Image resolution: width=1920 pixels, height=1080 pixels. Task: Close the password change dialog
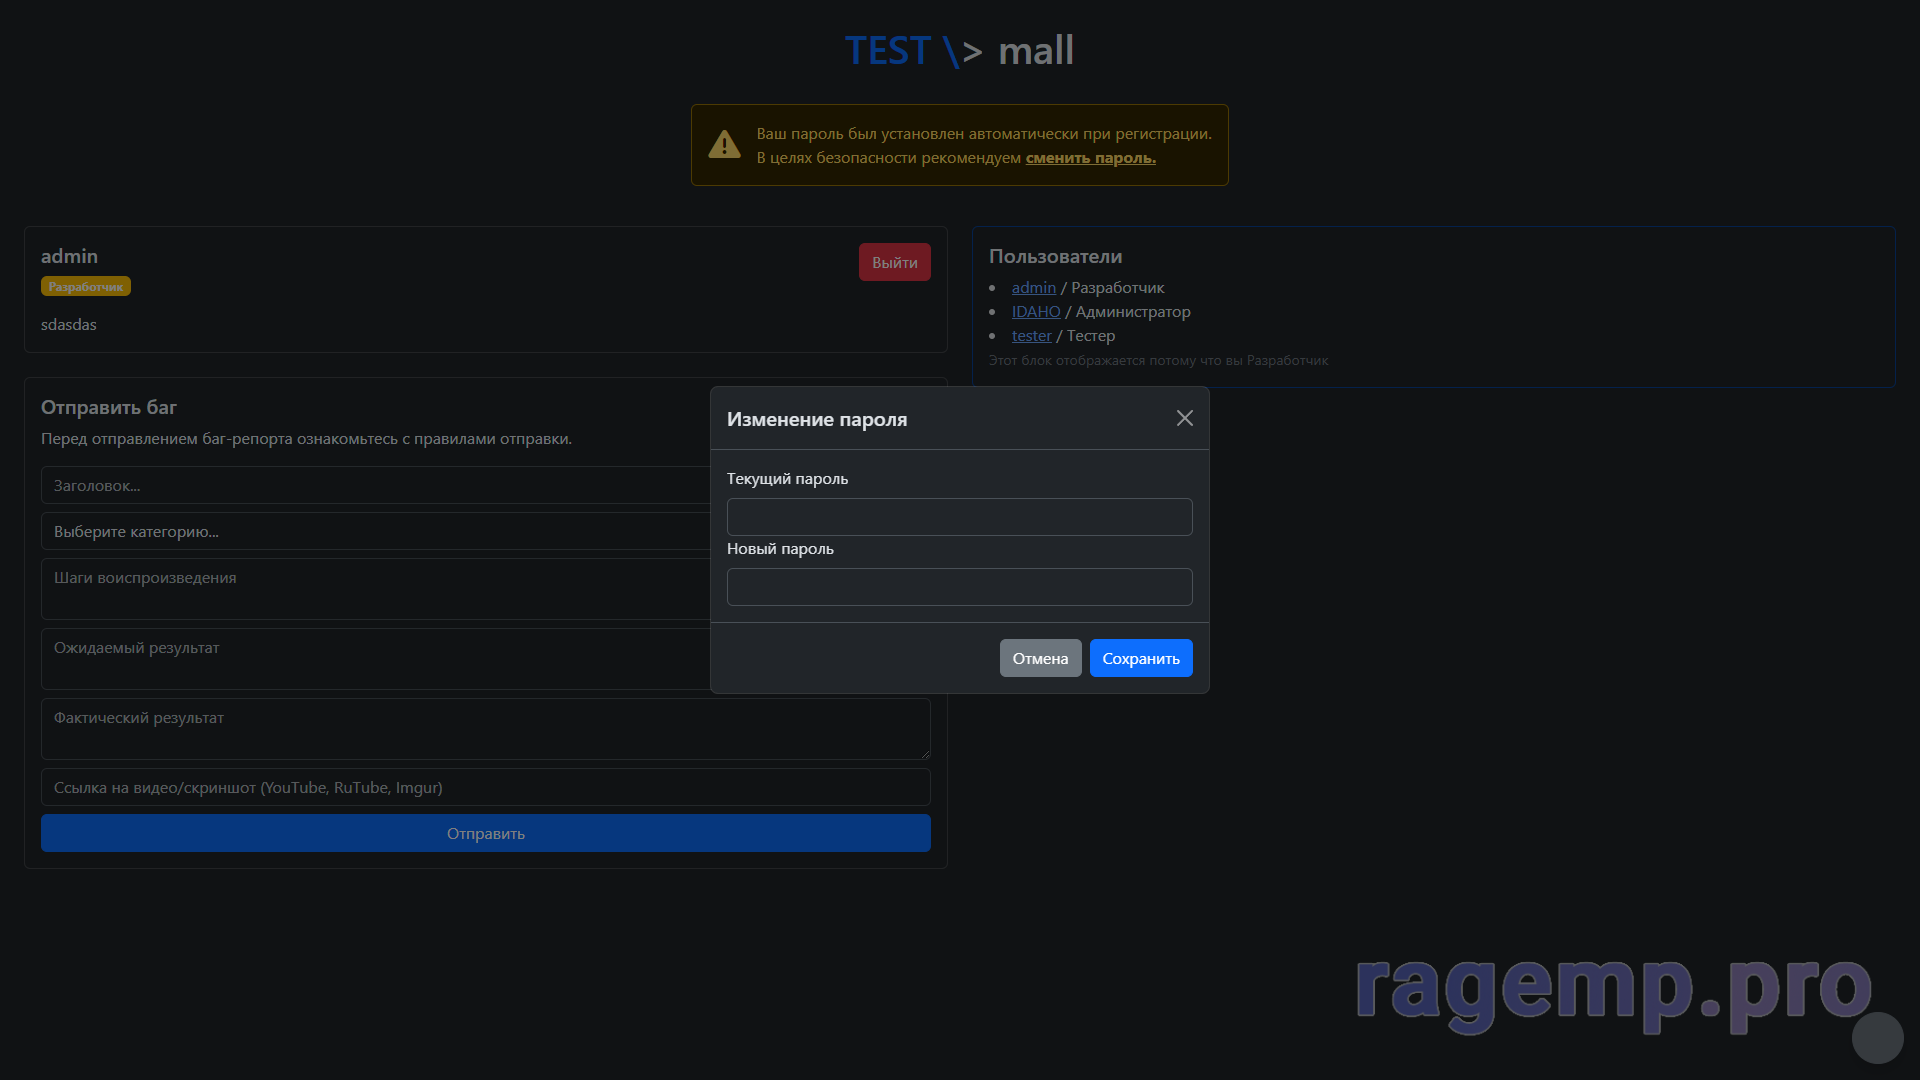pos(1184,418)
